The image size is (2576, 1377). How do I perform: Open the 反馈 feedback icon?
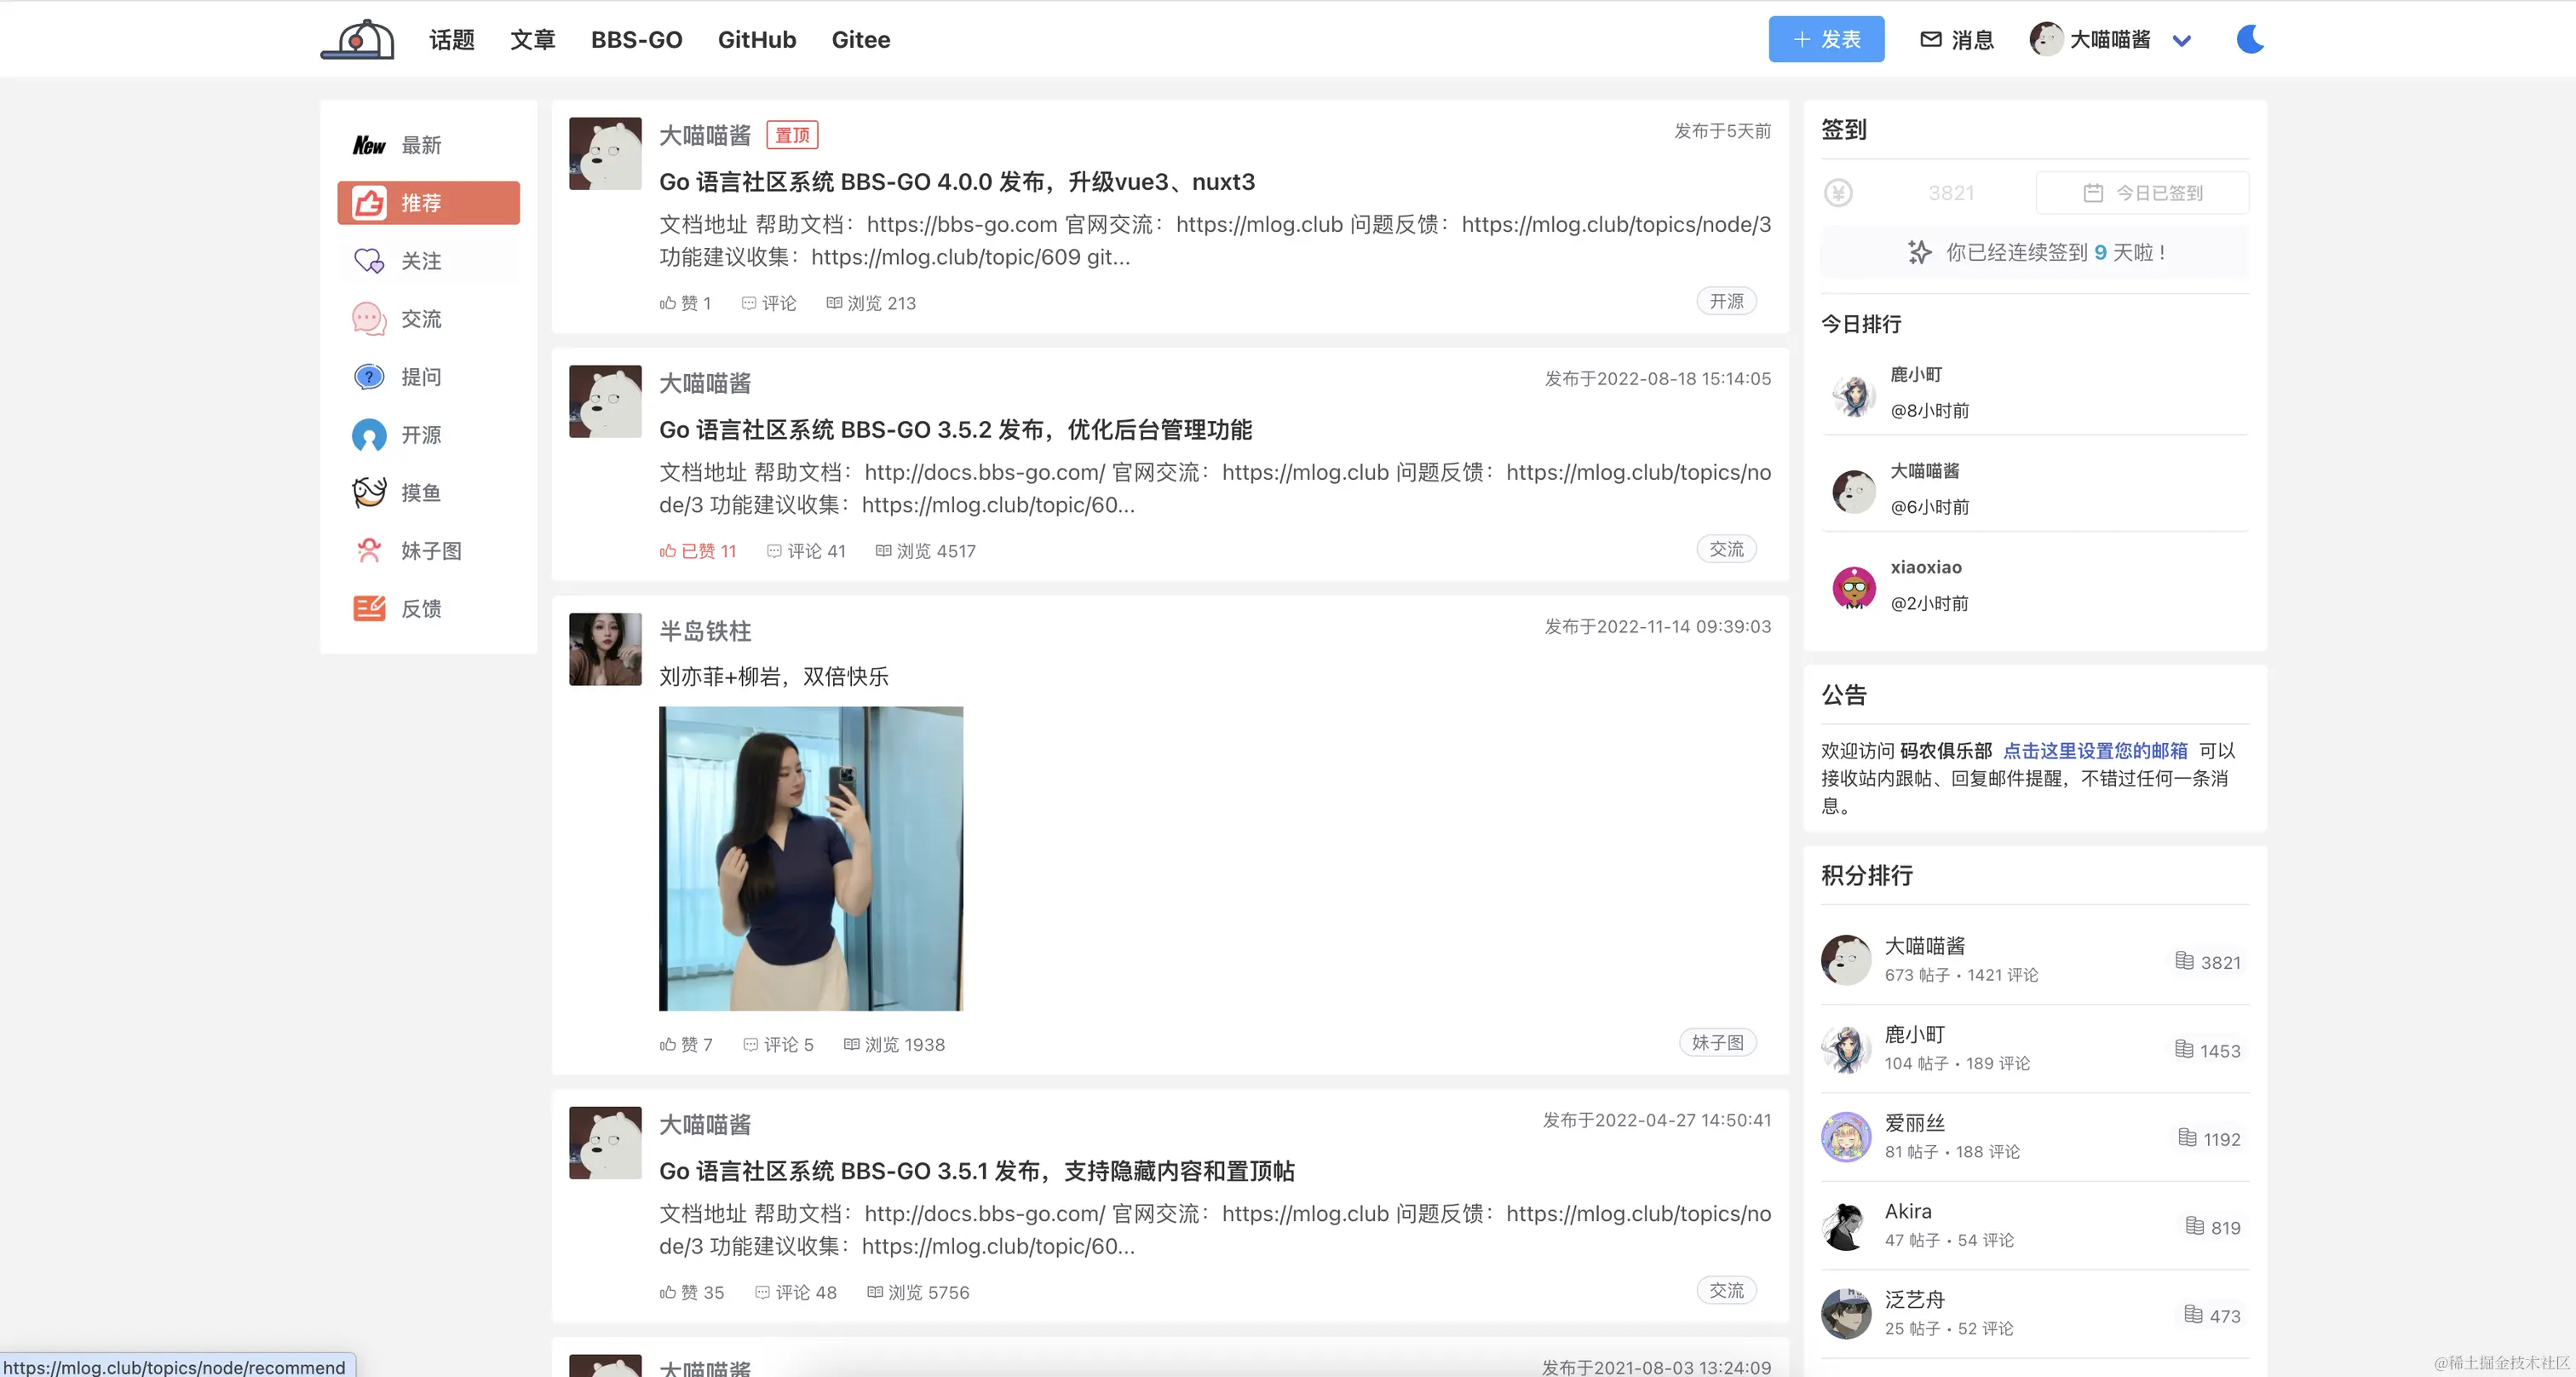pyautogui.click(x=369, y=609)
